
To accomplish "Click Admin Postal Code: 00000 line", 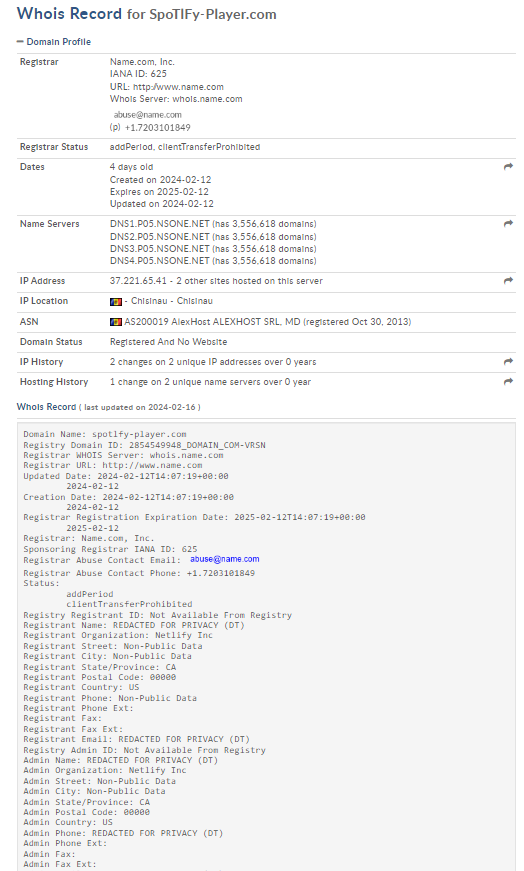I will [x=87, y=812].
